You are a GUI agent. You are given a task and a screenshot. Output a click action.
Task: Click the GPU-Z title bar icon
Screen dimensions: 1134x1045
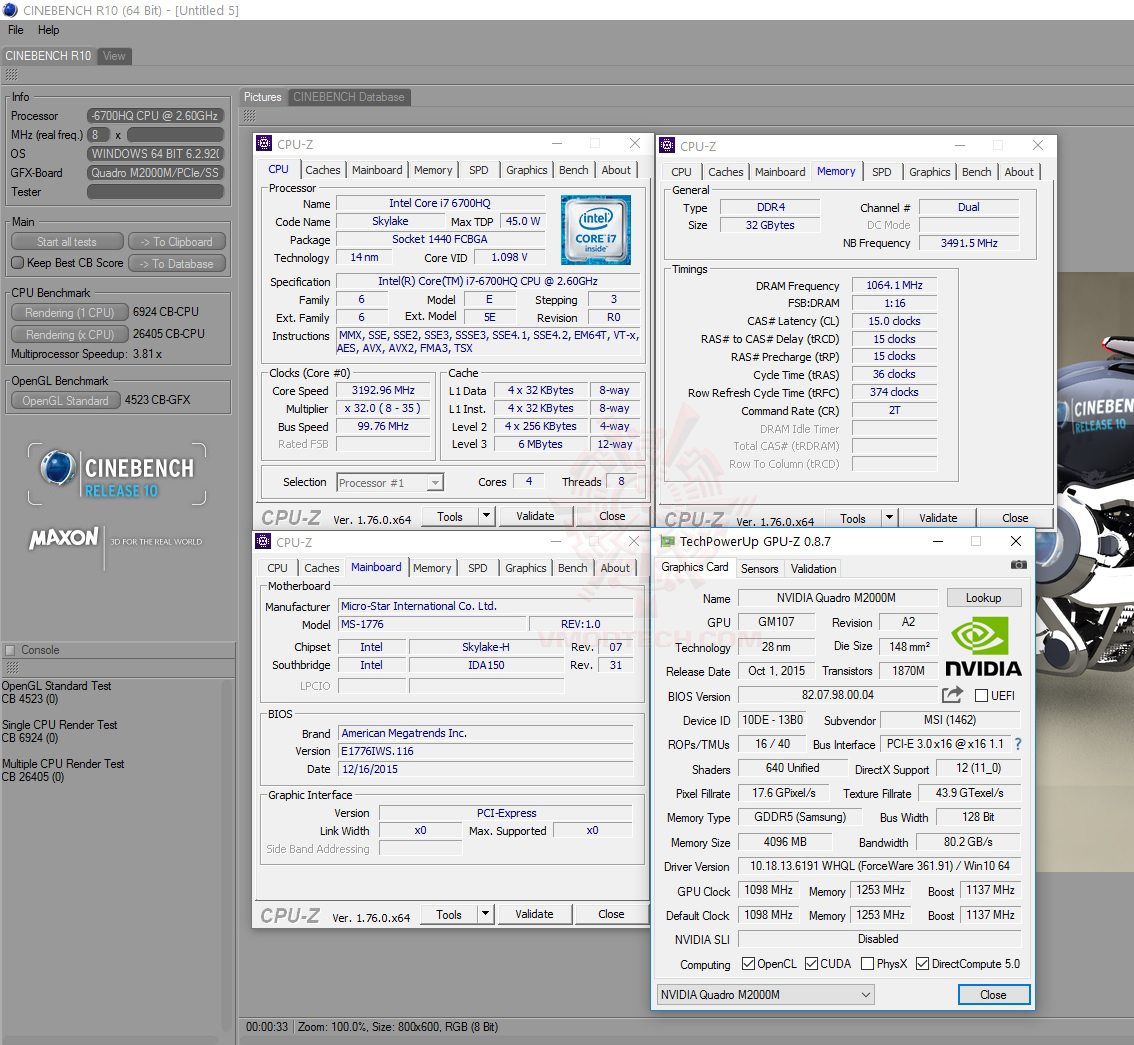point(667,541)
